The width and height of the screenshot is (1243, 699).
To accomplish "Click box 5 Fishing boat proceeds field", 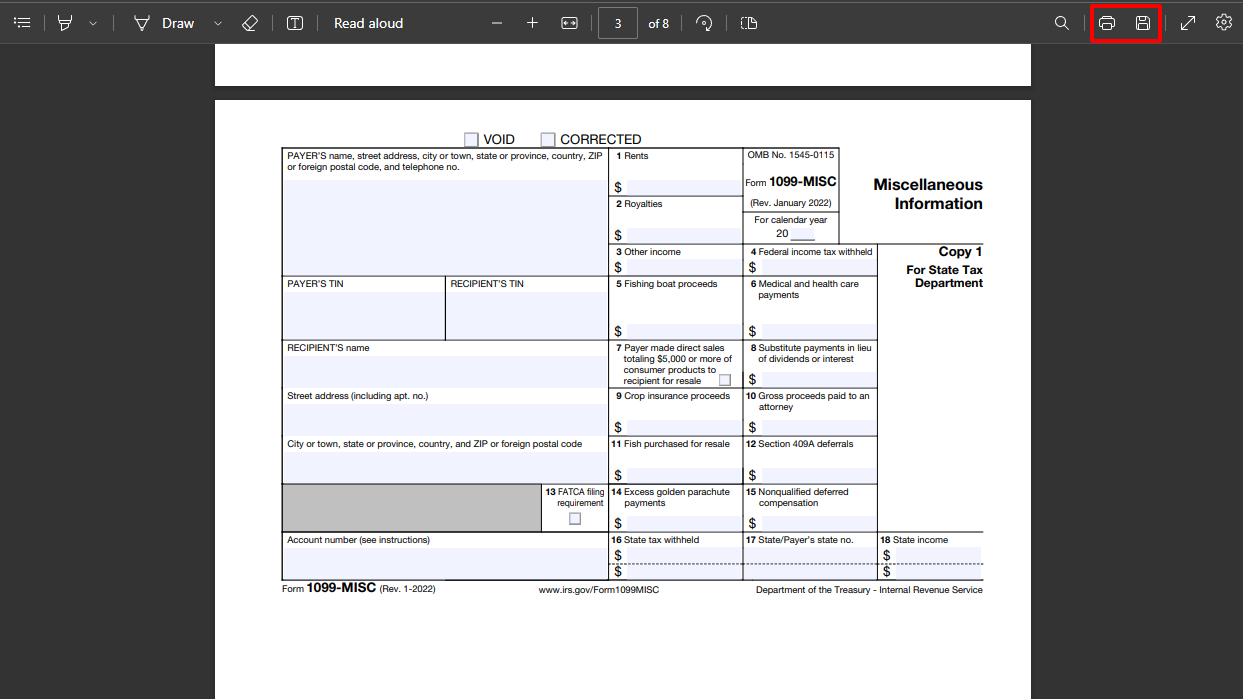I will (683, 331).
